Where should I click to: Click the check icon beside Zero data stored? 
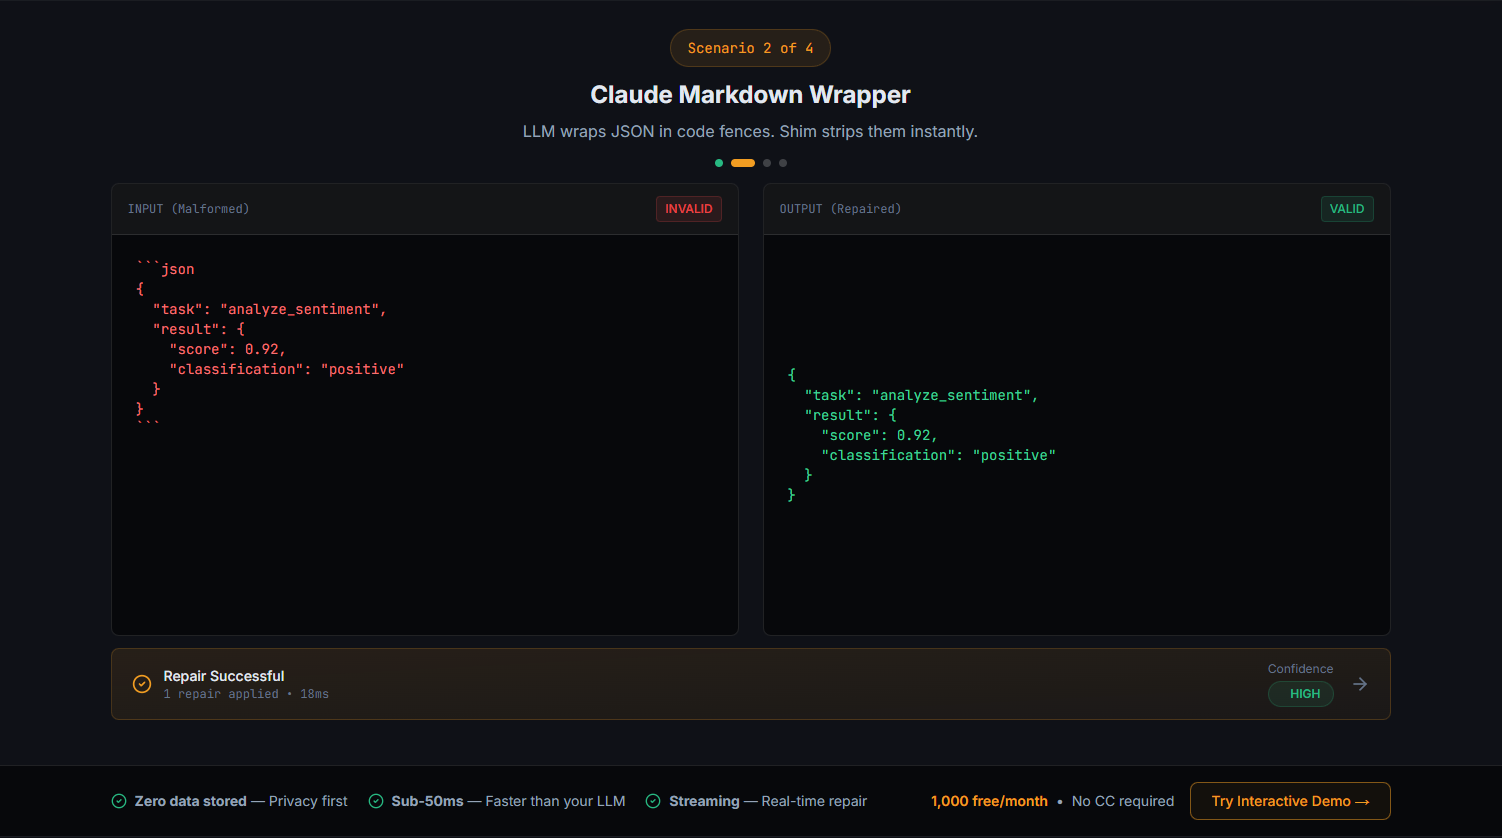(119, 801)
